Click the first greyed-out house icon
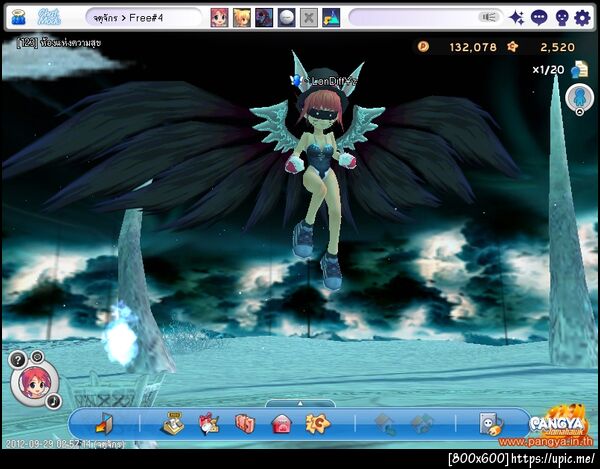The width and height of the screenshot is (600, 469). (385, 424)
